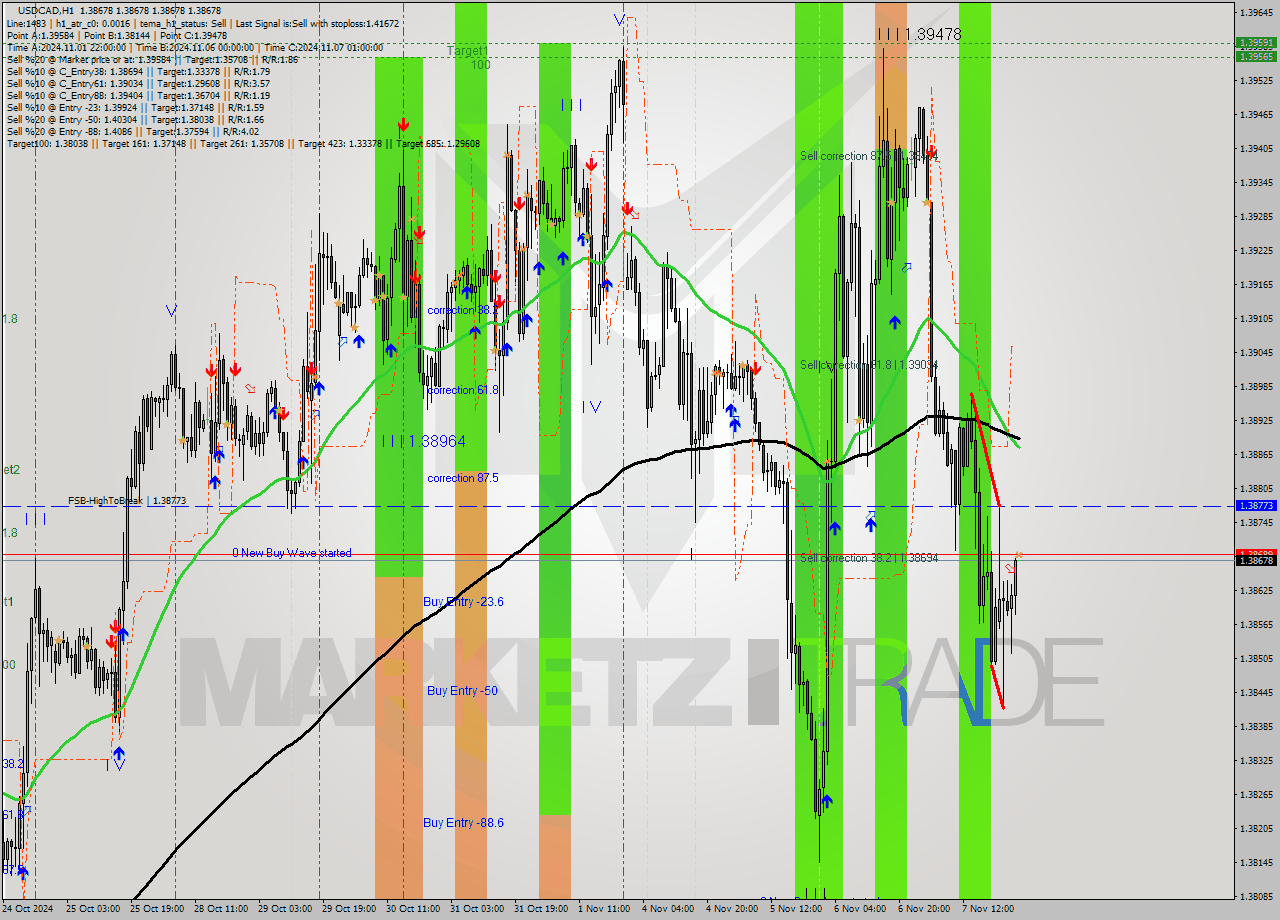1280x920 pixels.
Task: Click the 'Buy Entry -88.6' label
Action: tap(463, 823)
